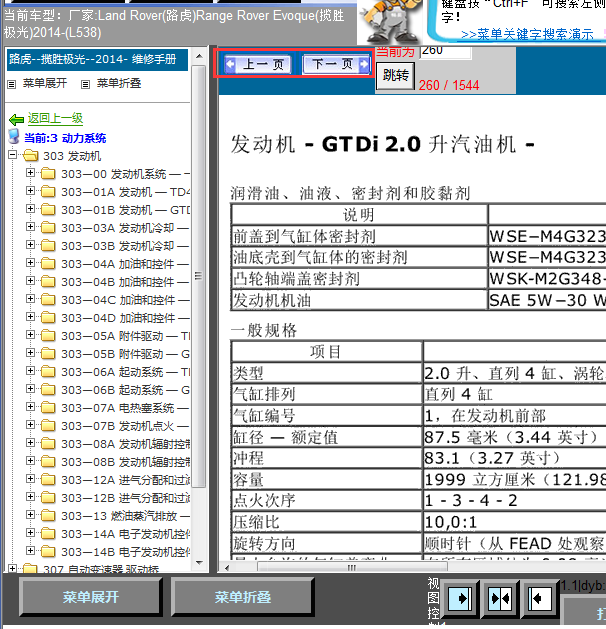Expand 303-04C 加油和控件 node
This screenshot has height=629, width=606.
coord(30,298)
